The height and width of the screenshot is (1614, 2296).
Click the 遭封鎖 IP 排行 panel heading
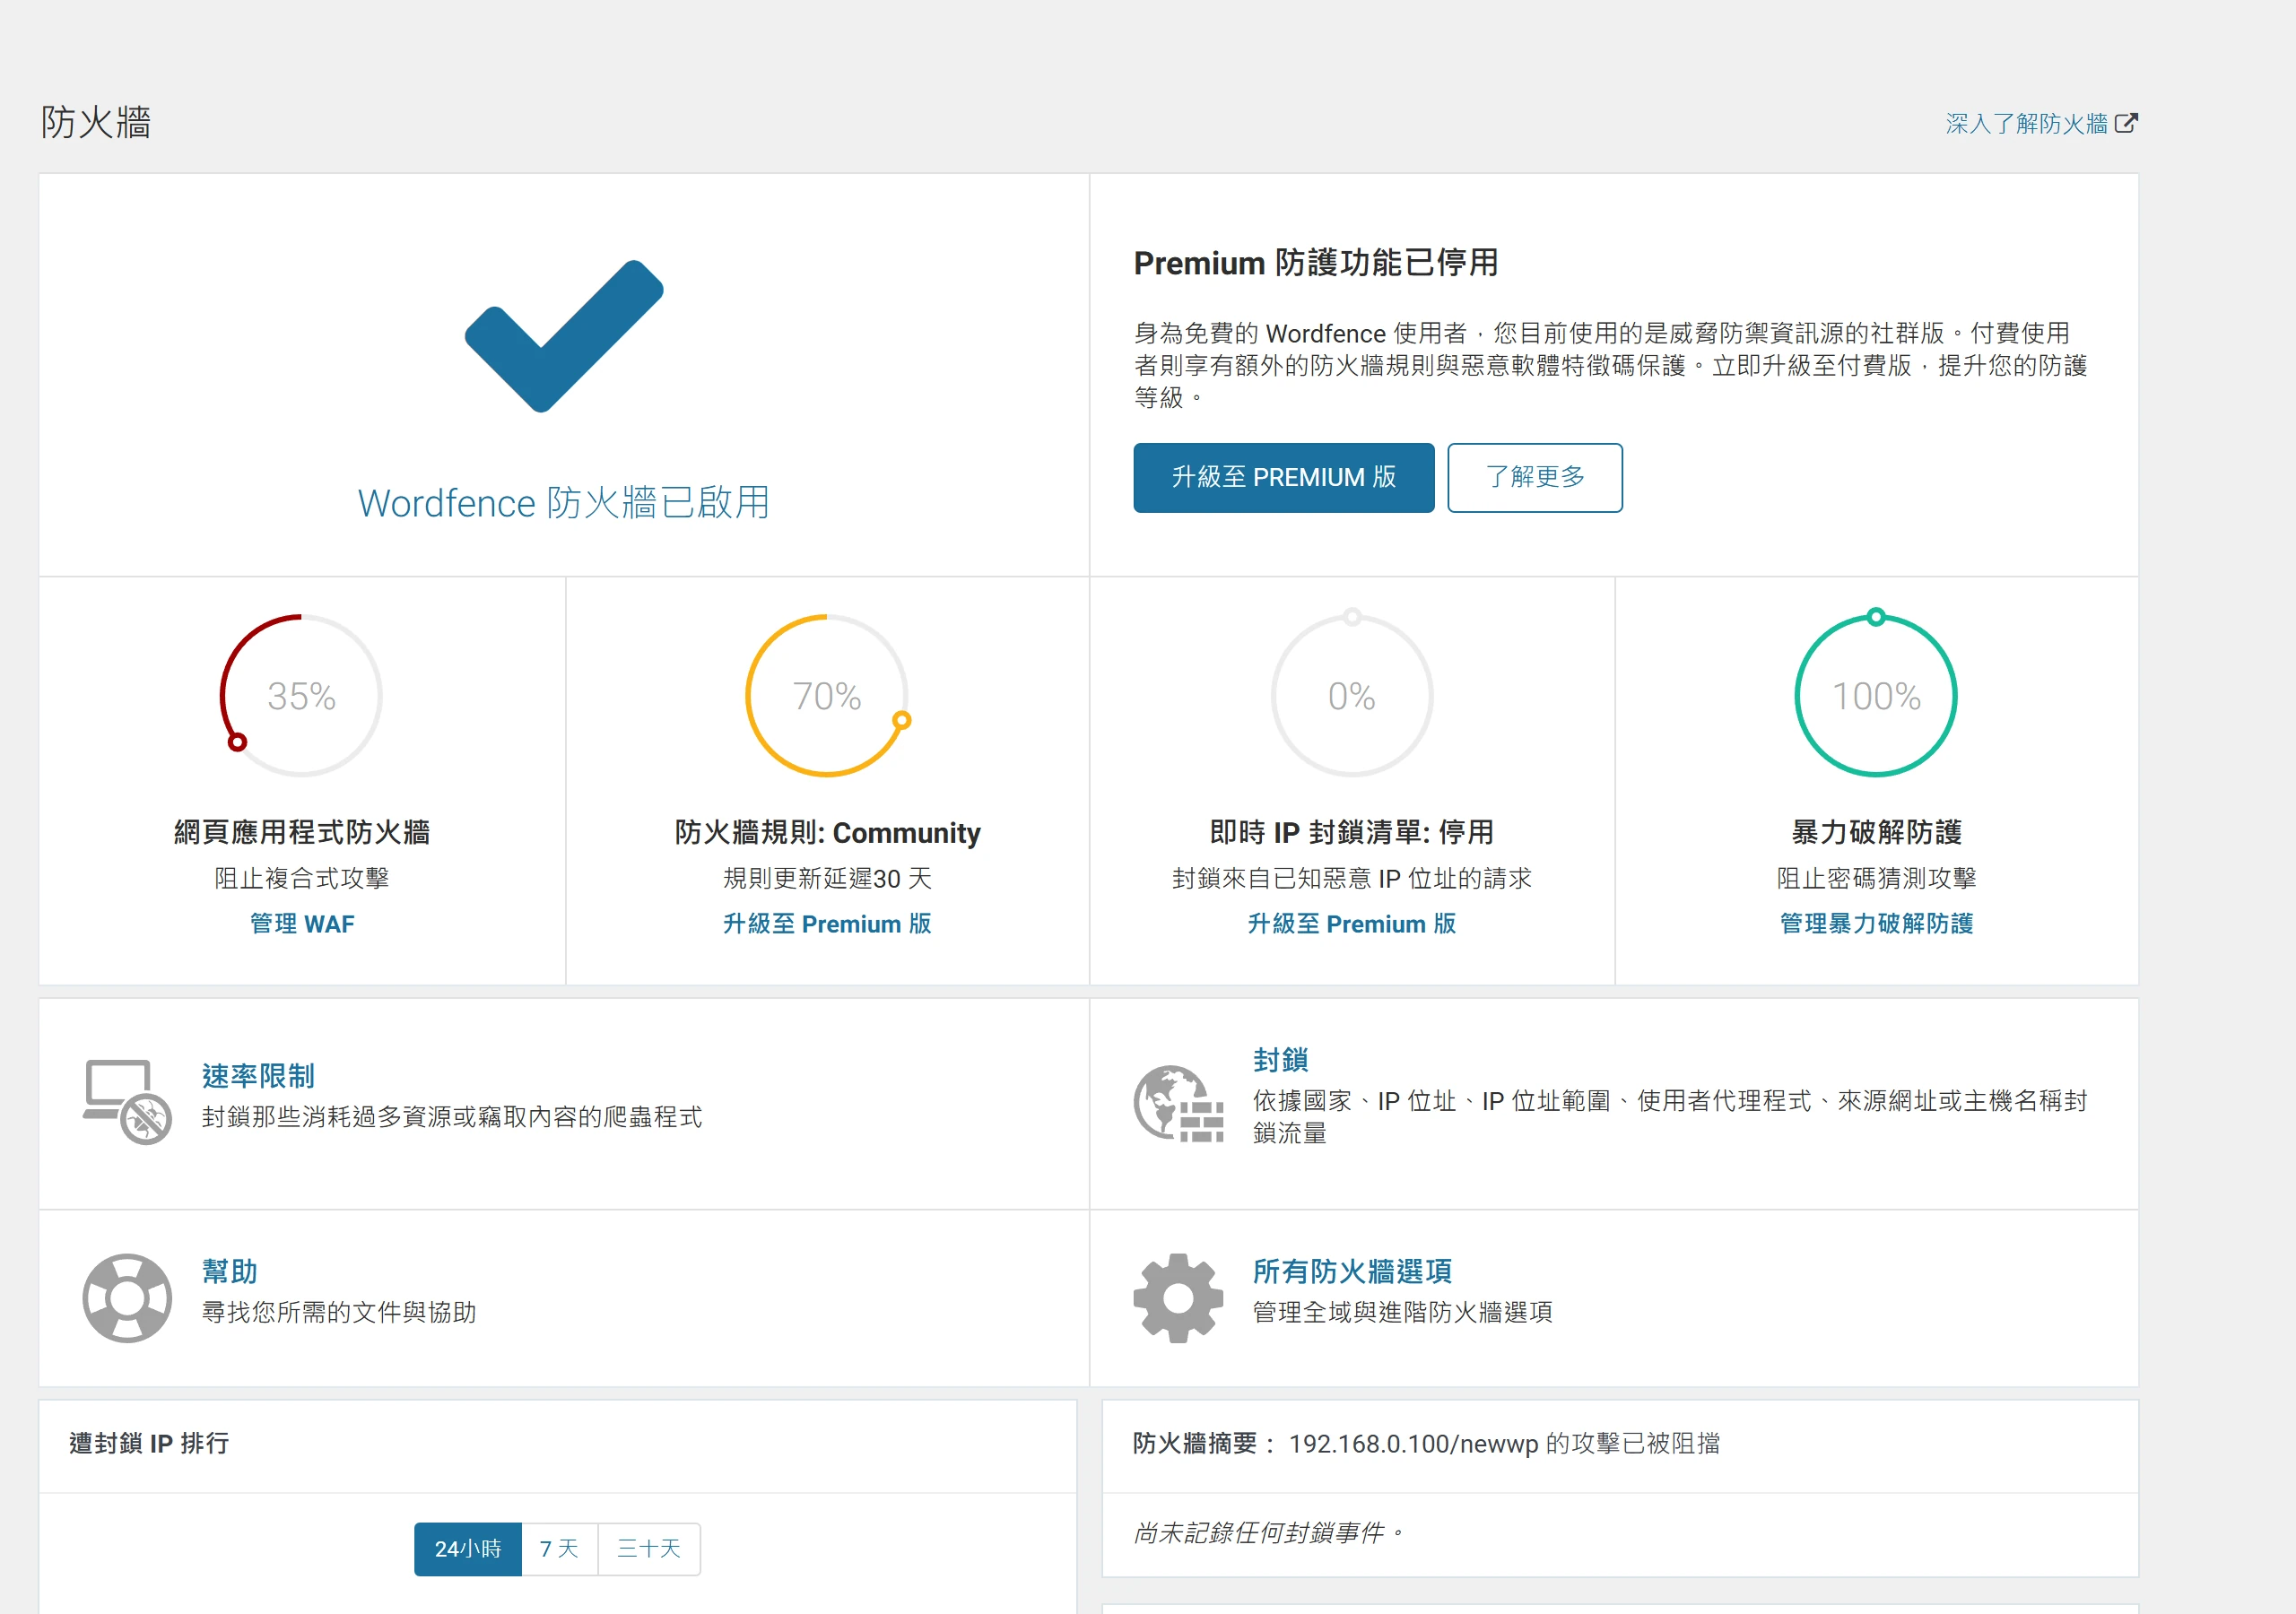click(149, 1443)
